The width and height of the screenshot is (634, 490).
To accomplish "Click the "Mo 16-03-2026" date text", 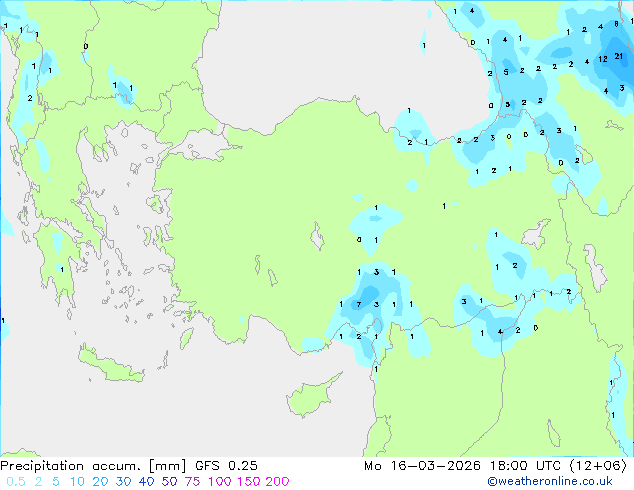I will pyautogui.click(x=423, y=466).
